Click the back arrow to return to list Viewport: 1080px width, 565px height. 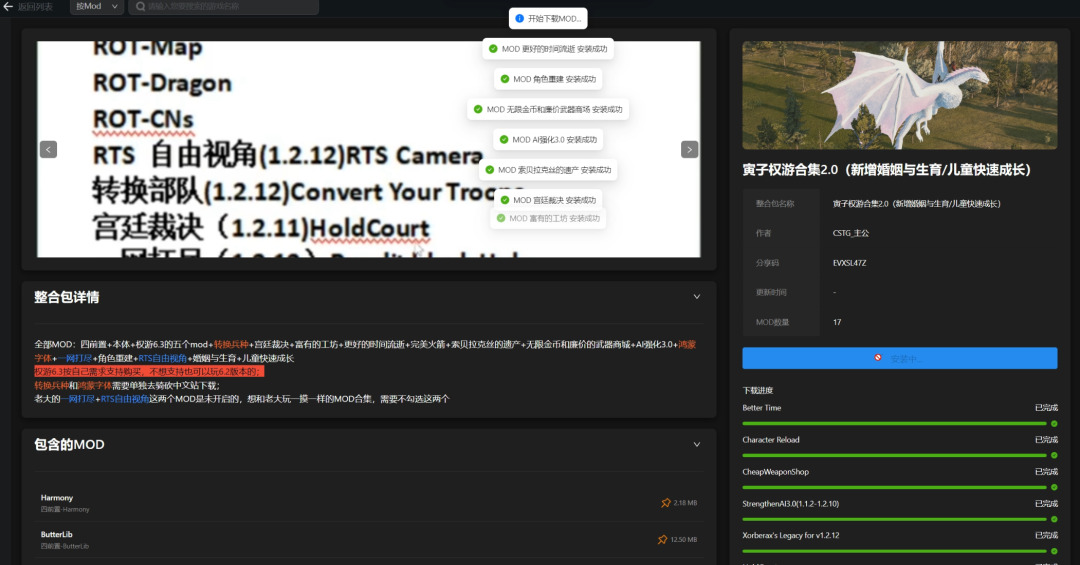pos(8,6)
